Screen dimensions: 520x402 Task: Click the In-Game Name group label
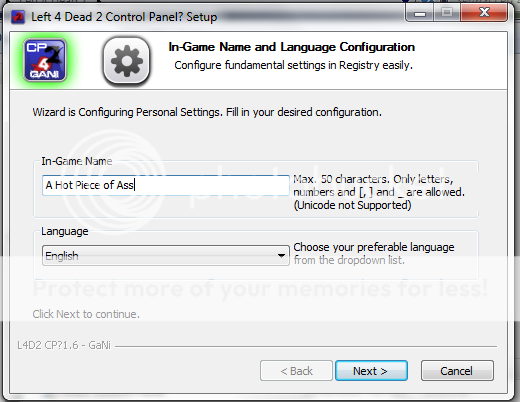[77, 161]
